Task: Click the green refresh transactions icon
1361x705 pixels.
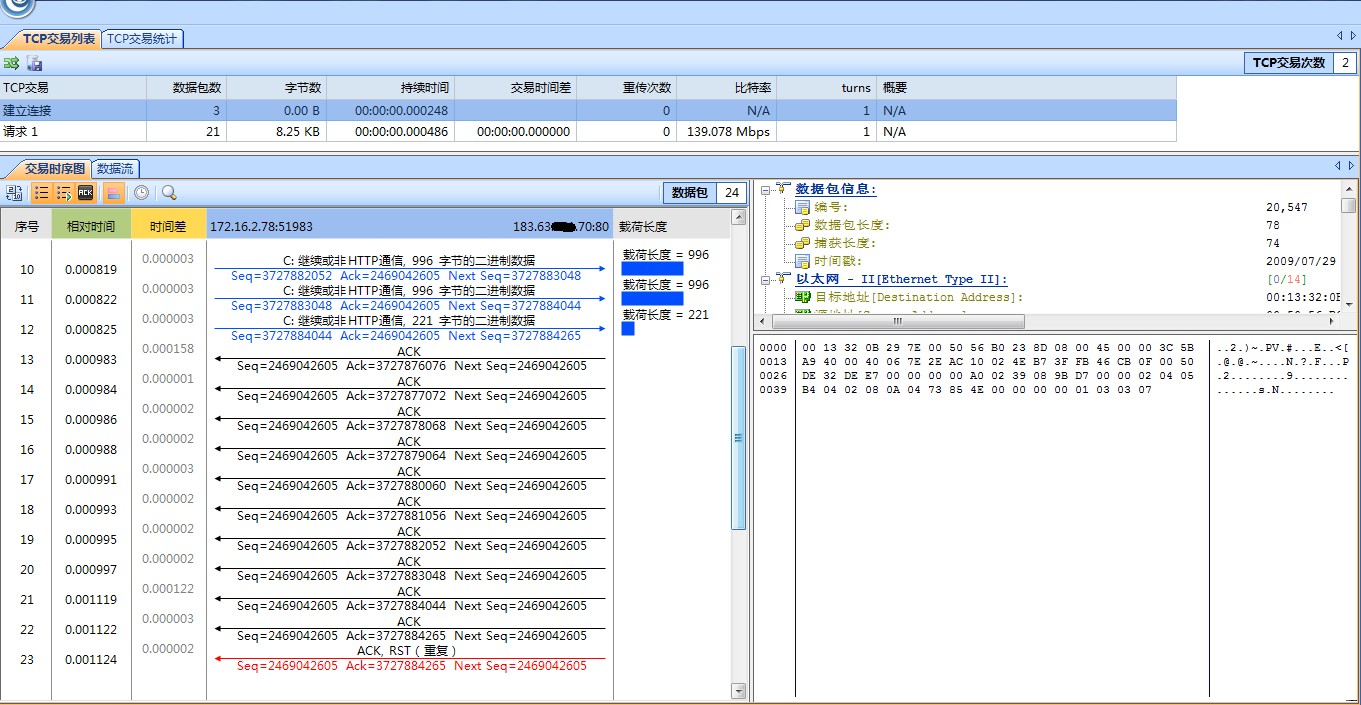Action: pos(12,62)
